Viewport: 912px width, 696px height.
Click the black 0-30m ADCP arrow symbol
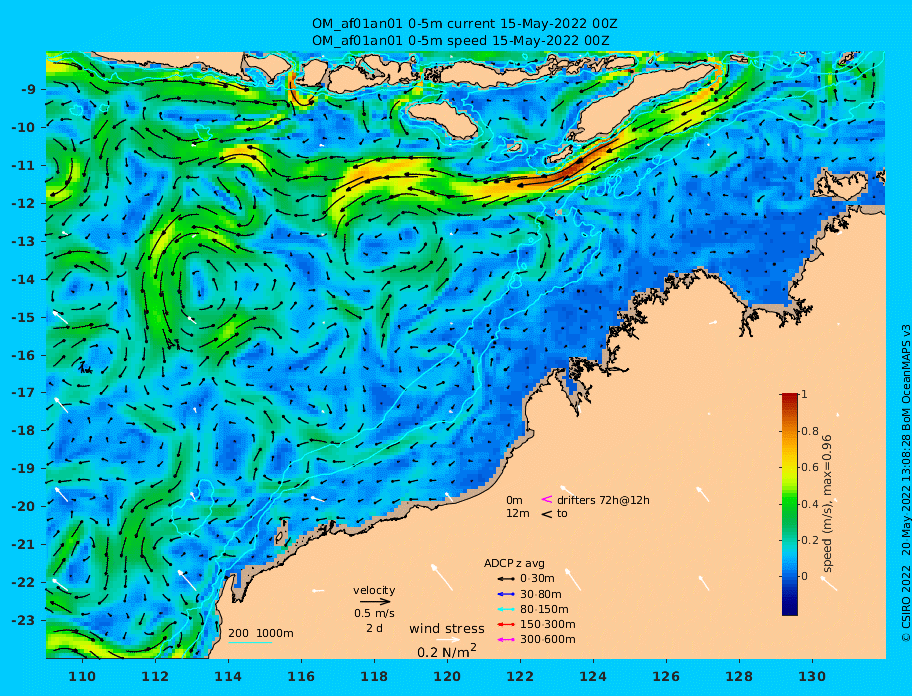point(506,579)
